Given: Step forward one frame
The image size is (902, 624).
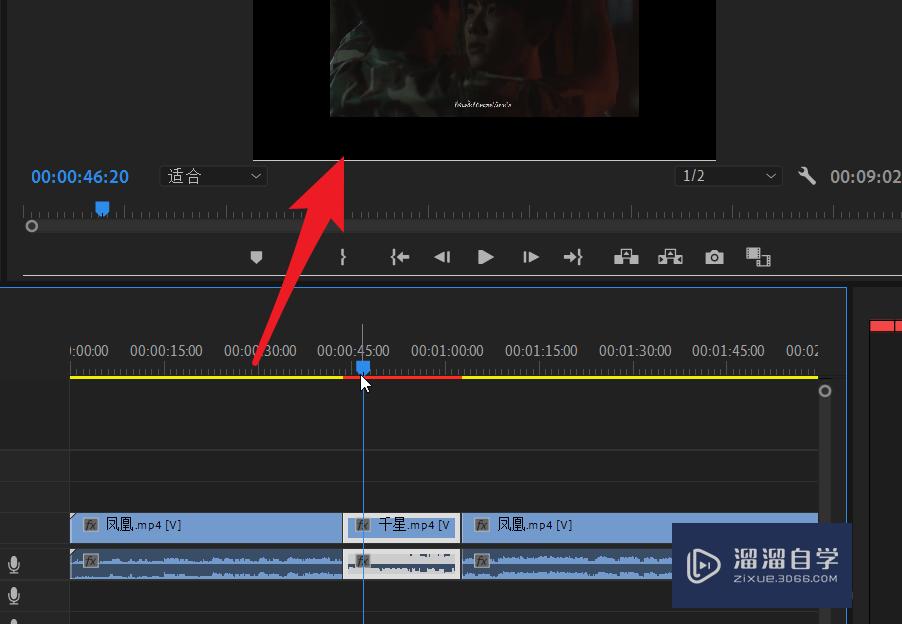Looking at the screenshot, I should [530, 257].
